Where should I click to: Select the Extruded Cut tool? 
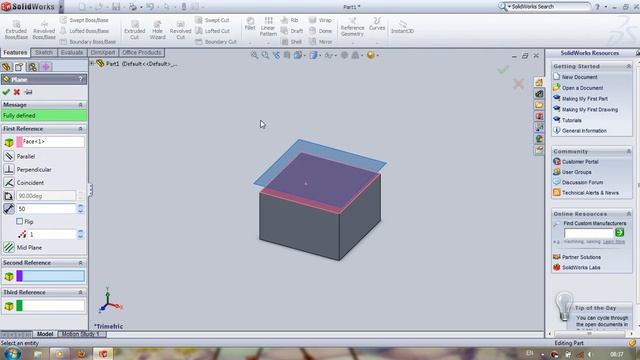[135, 30]
